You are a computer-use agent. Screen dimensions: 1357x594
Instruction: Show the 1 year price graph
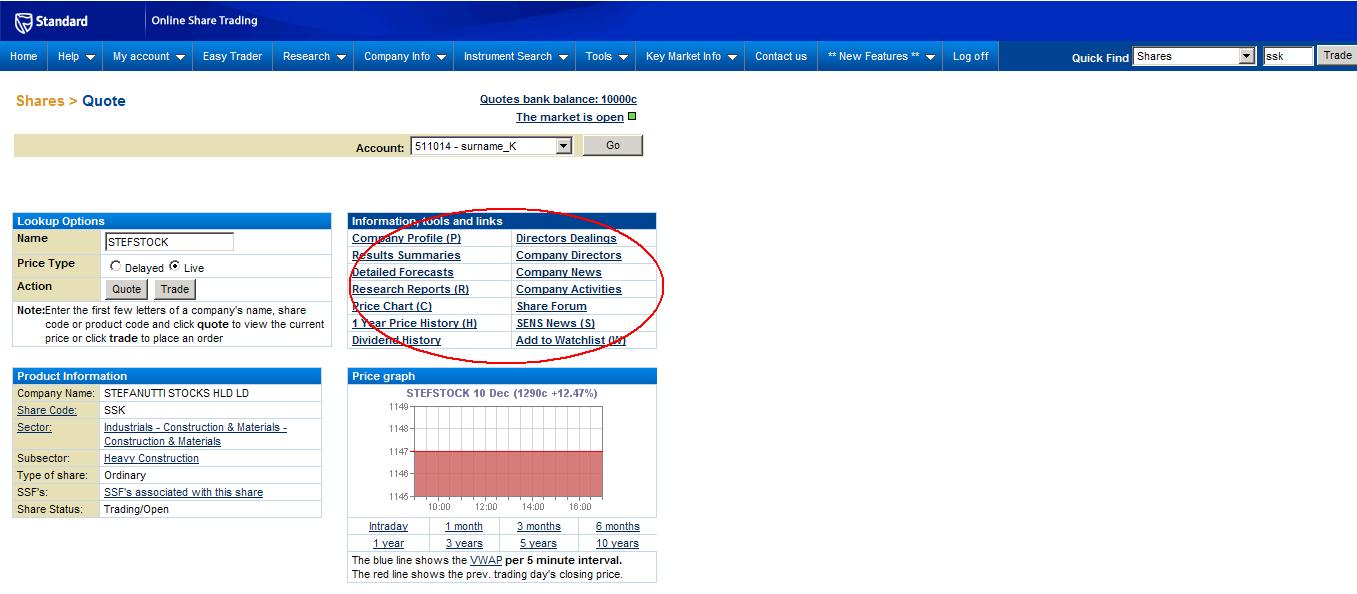pyautogui.click(x=388, y=543)
